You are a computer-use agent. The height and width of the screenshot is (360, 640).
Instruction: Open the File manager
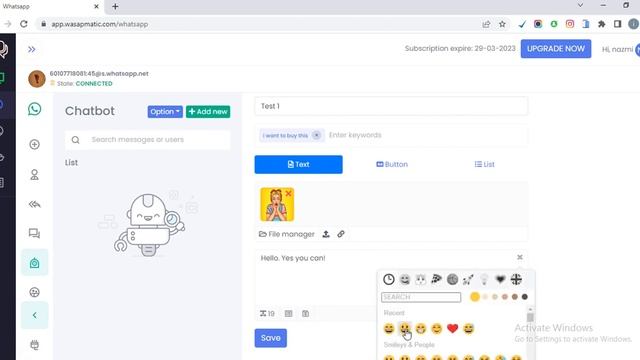tap(287, 234)
